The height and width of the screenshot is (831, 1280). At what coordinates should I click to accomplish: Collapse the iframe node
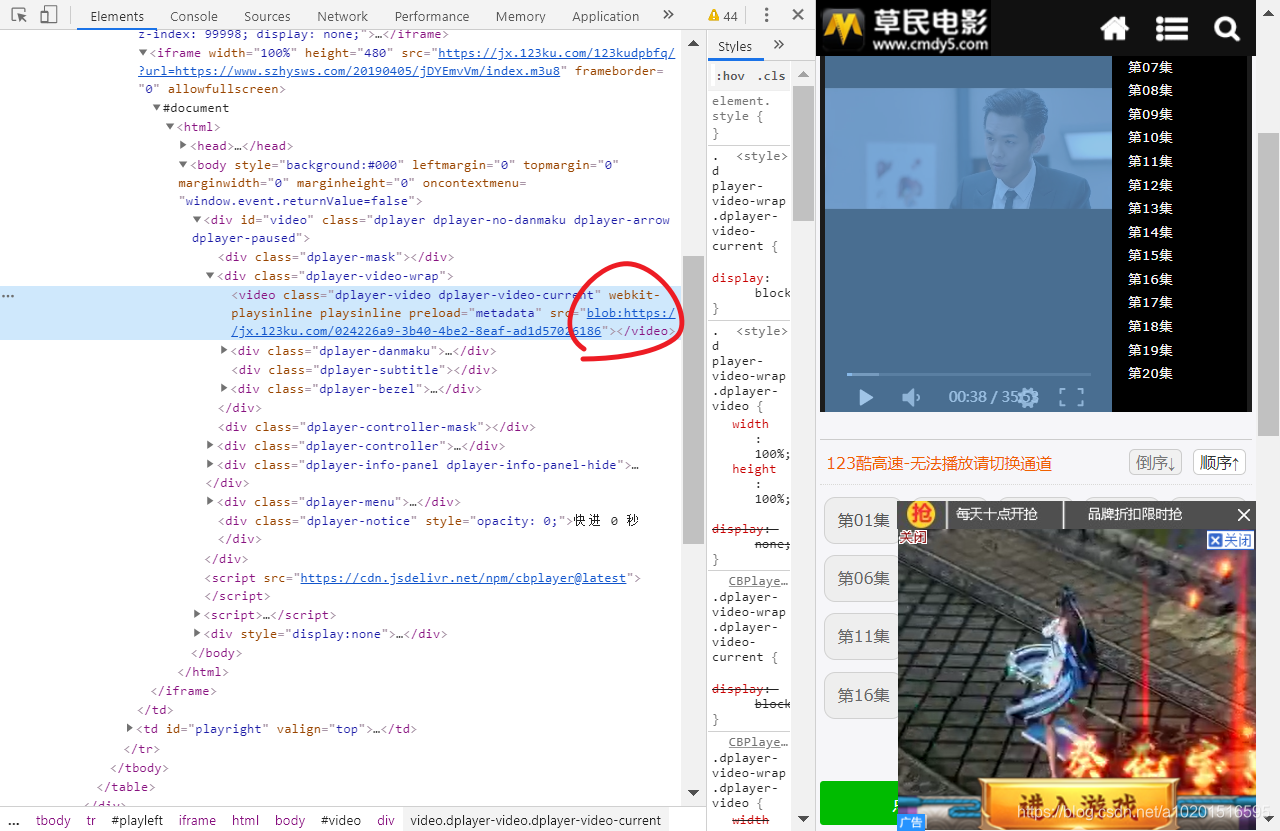point(143,52)
